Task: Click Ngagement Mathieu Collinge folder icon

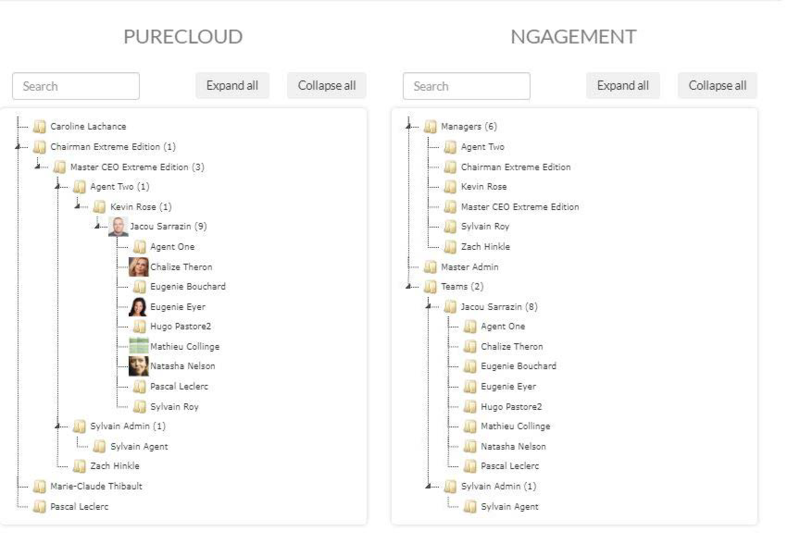Action: 470,426
